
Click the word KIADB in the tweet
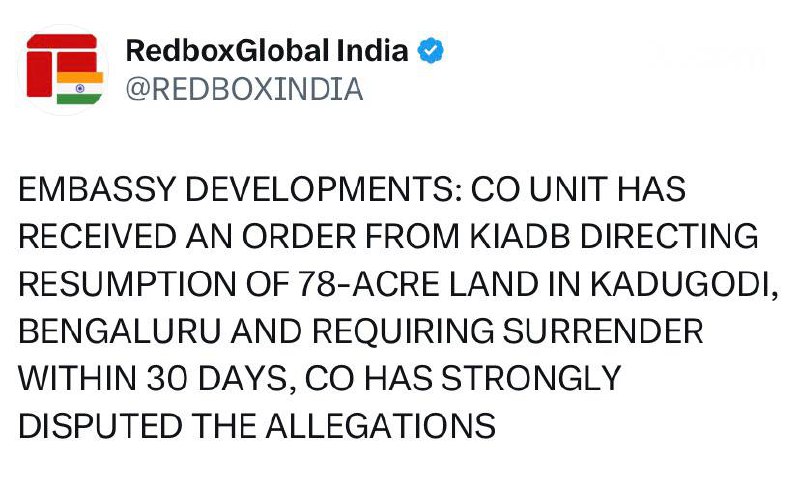519,236
